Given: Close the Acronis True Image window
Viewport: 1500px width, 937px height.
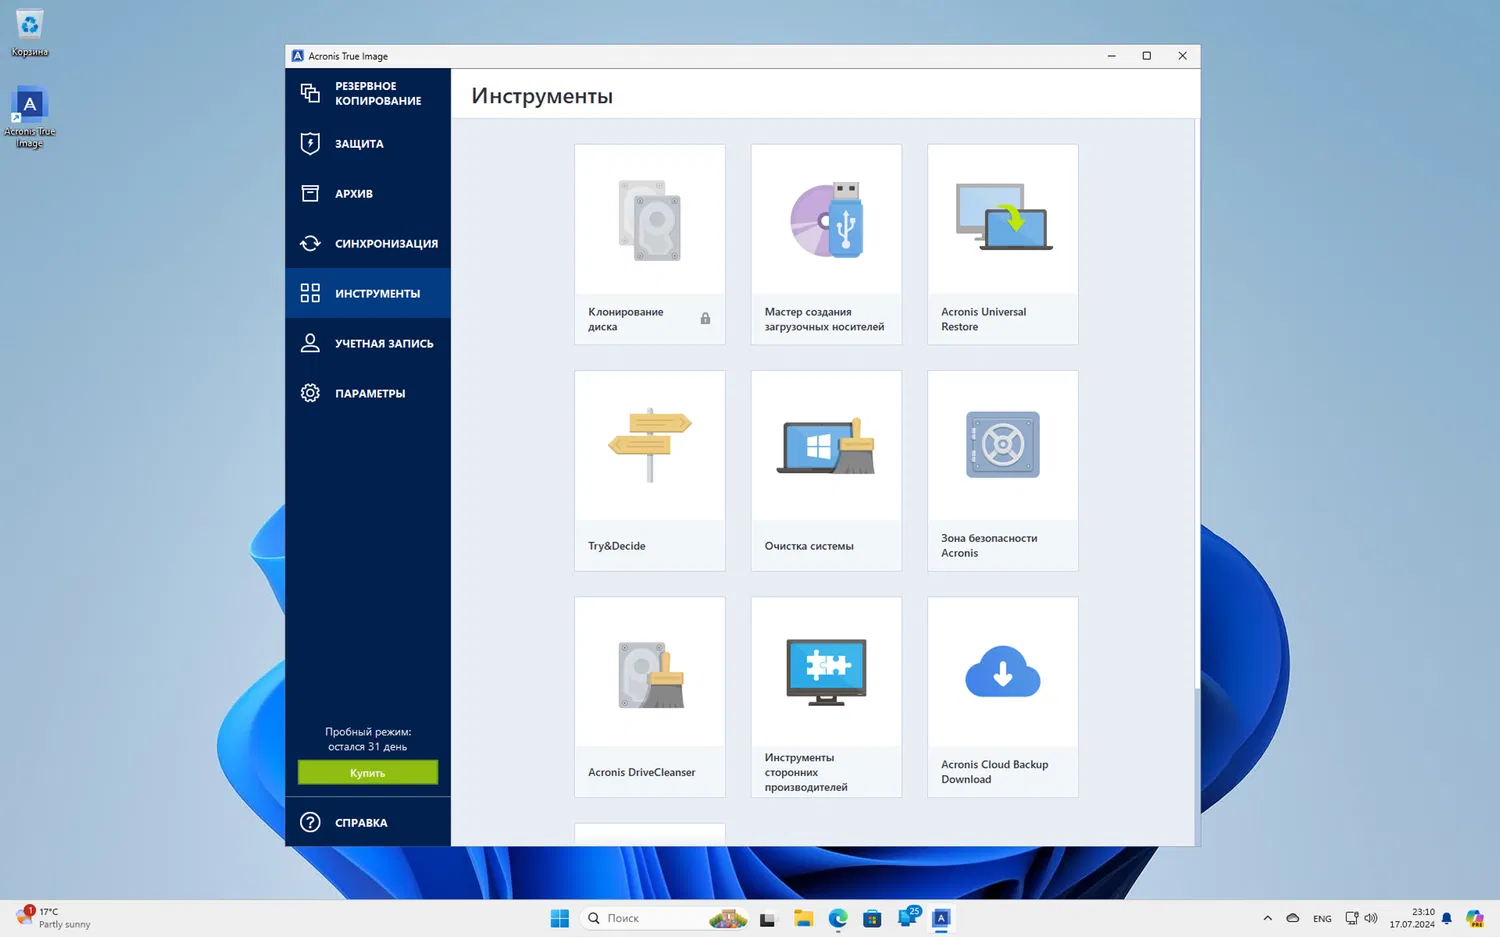Looking at the screenshot, I should point(1182,56).
